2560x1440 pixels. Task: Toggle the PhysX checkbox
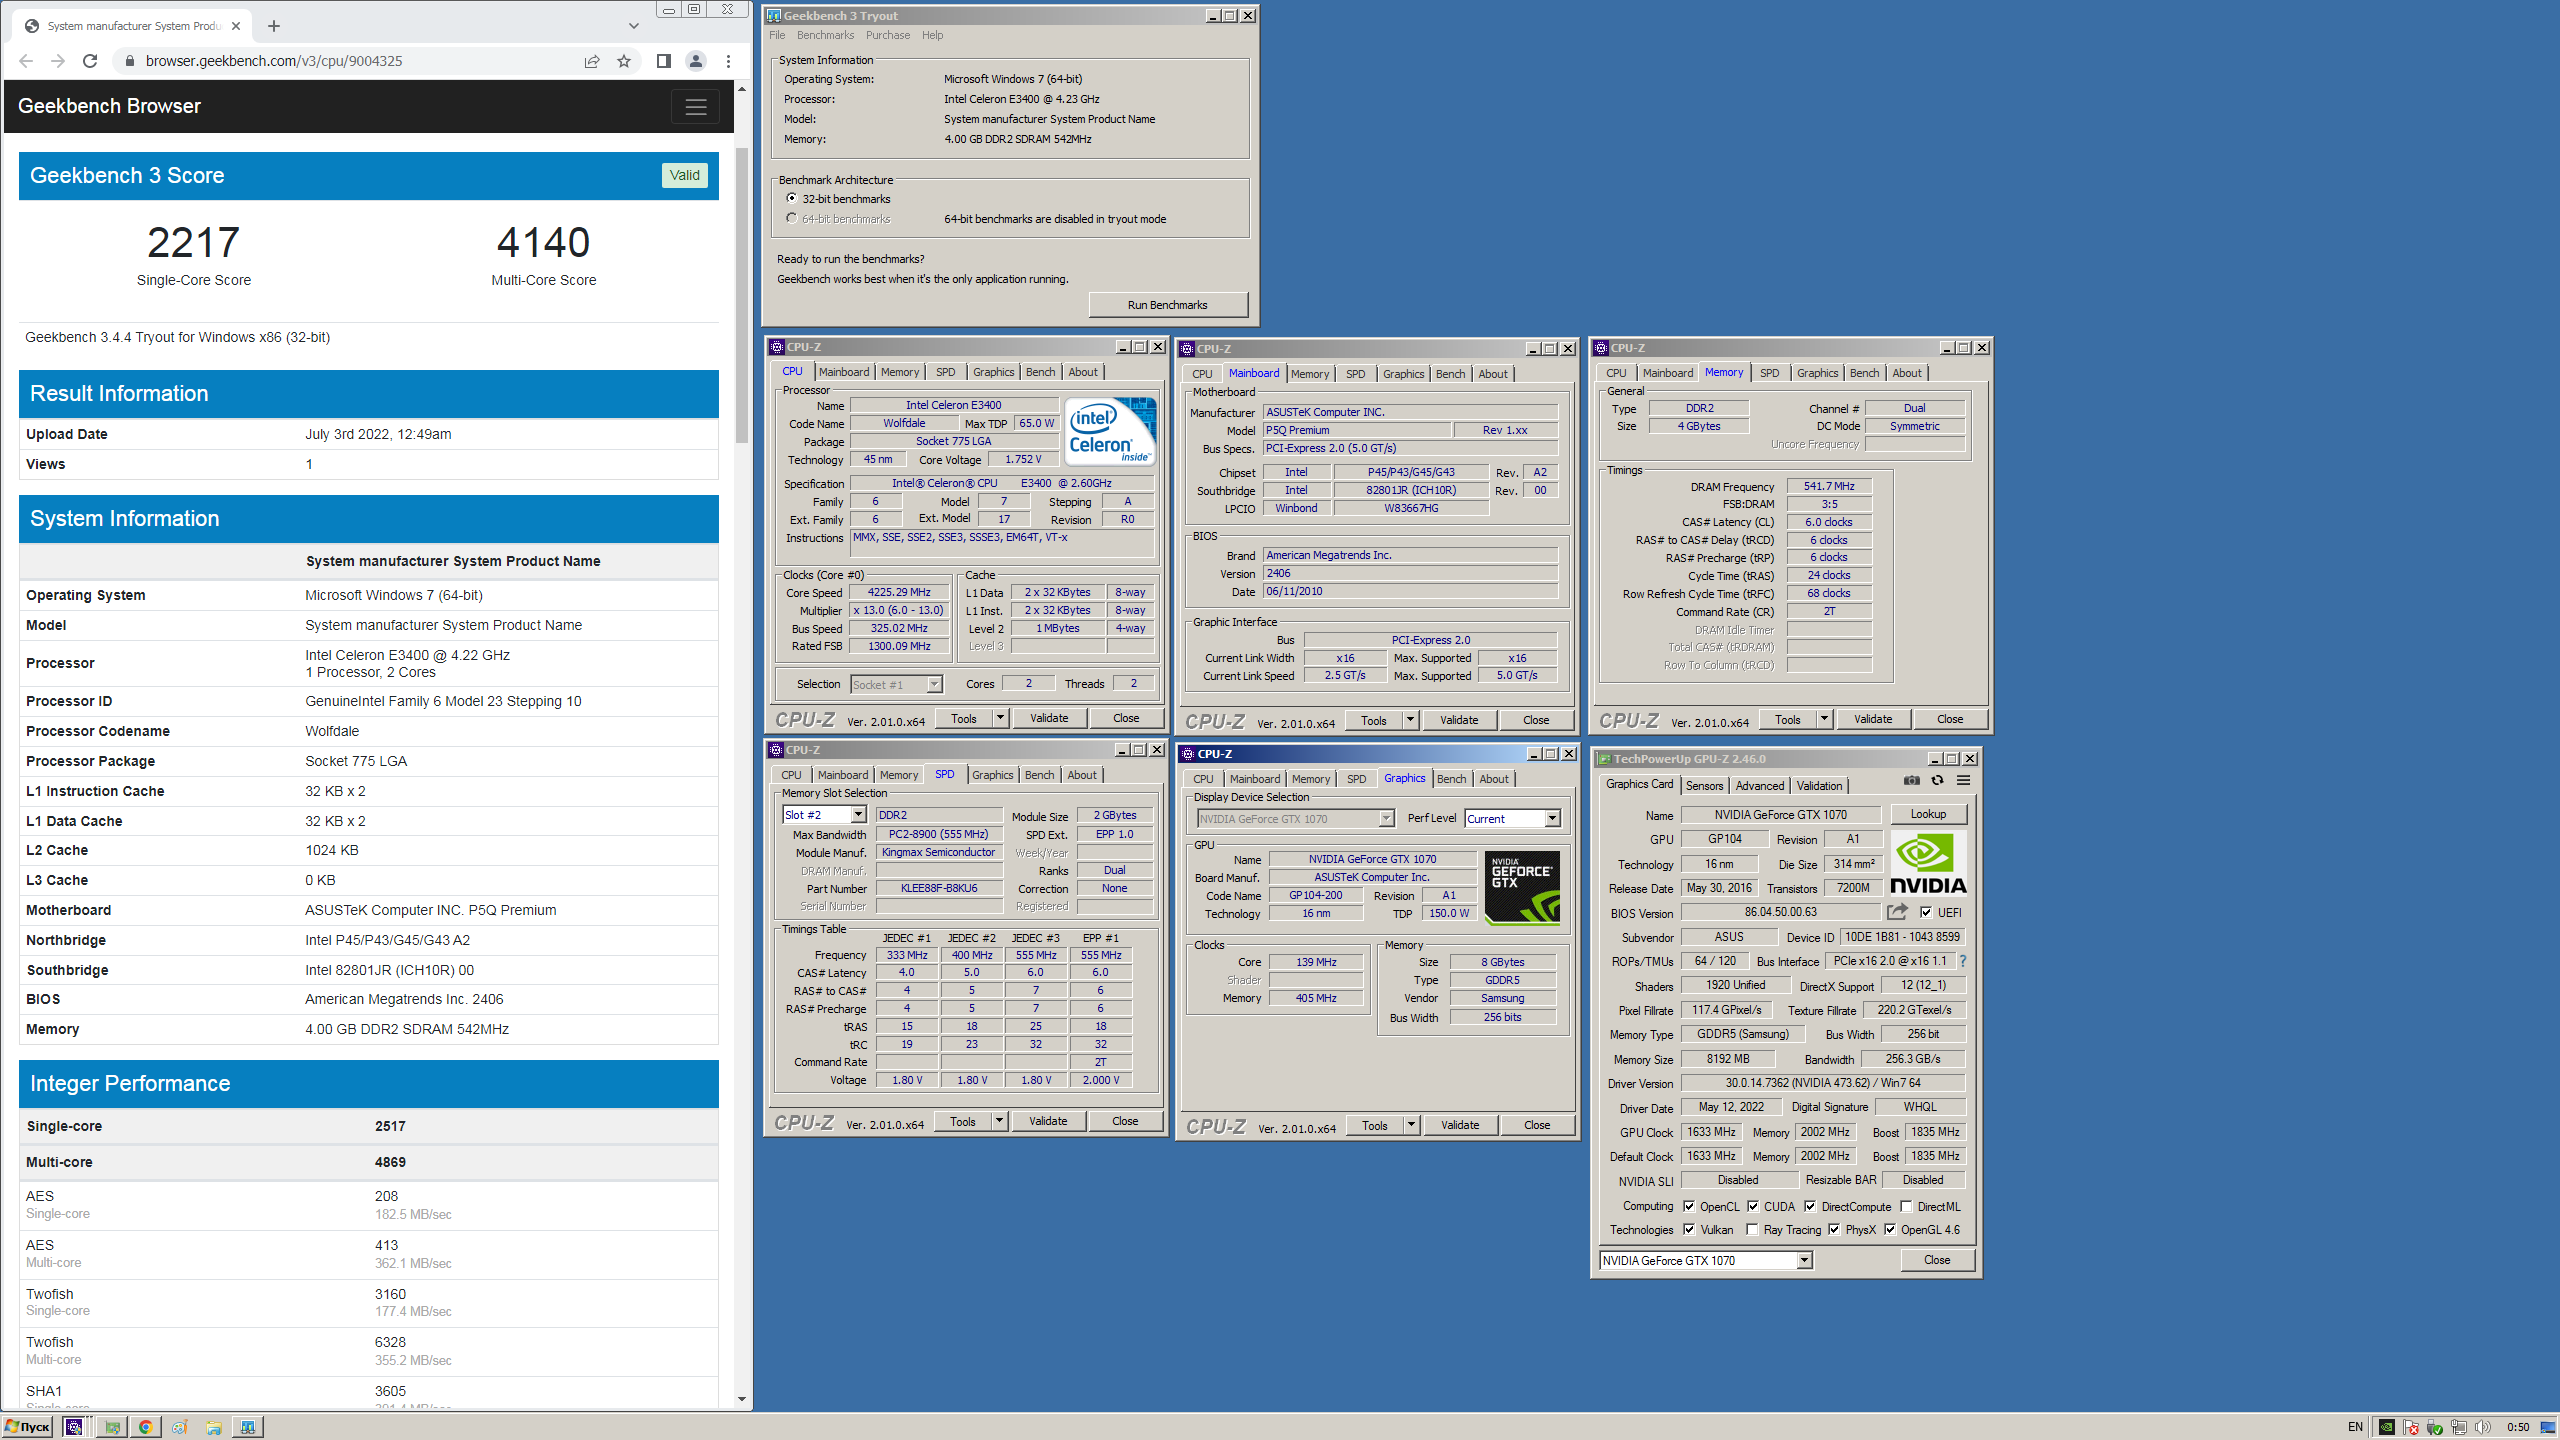[1834, 1230]
